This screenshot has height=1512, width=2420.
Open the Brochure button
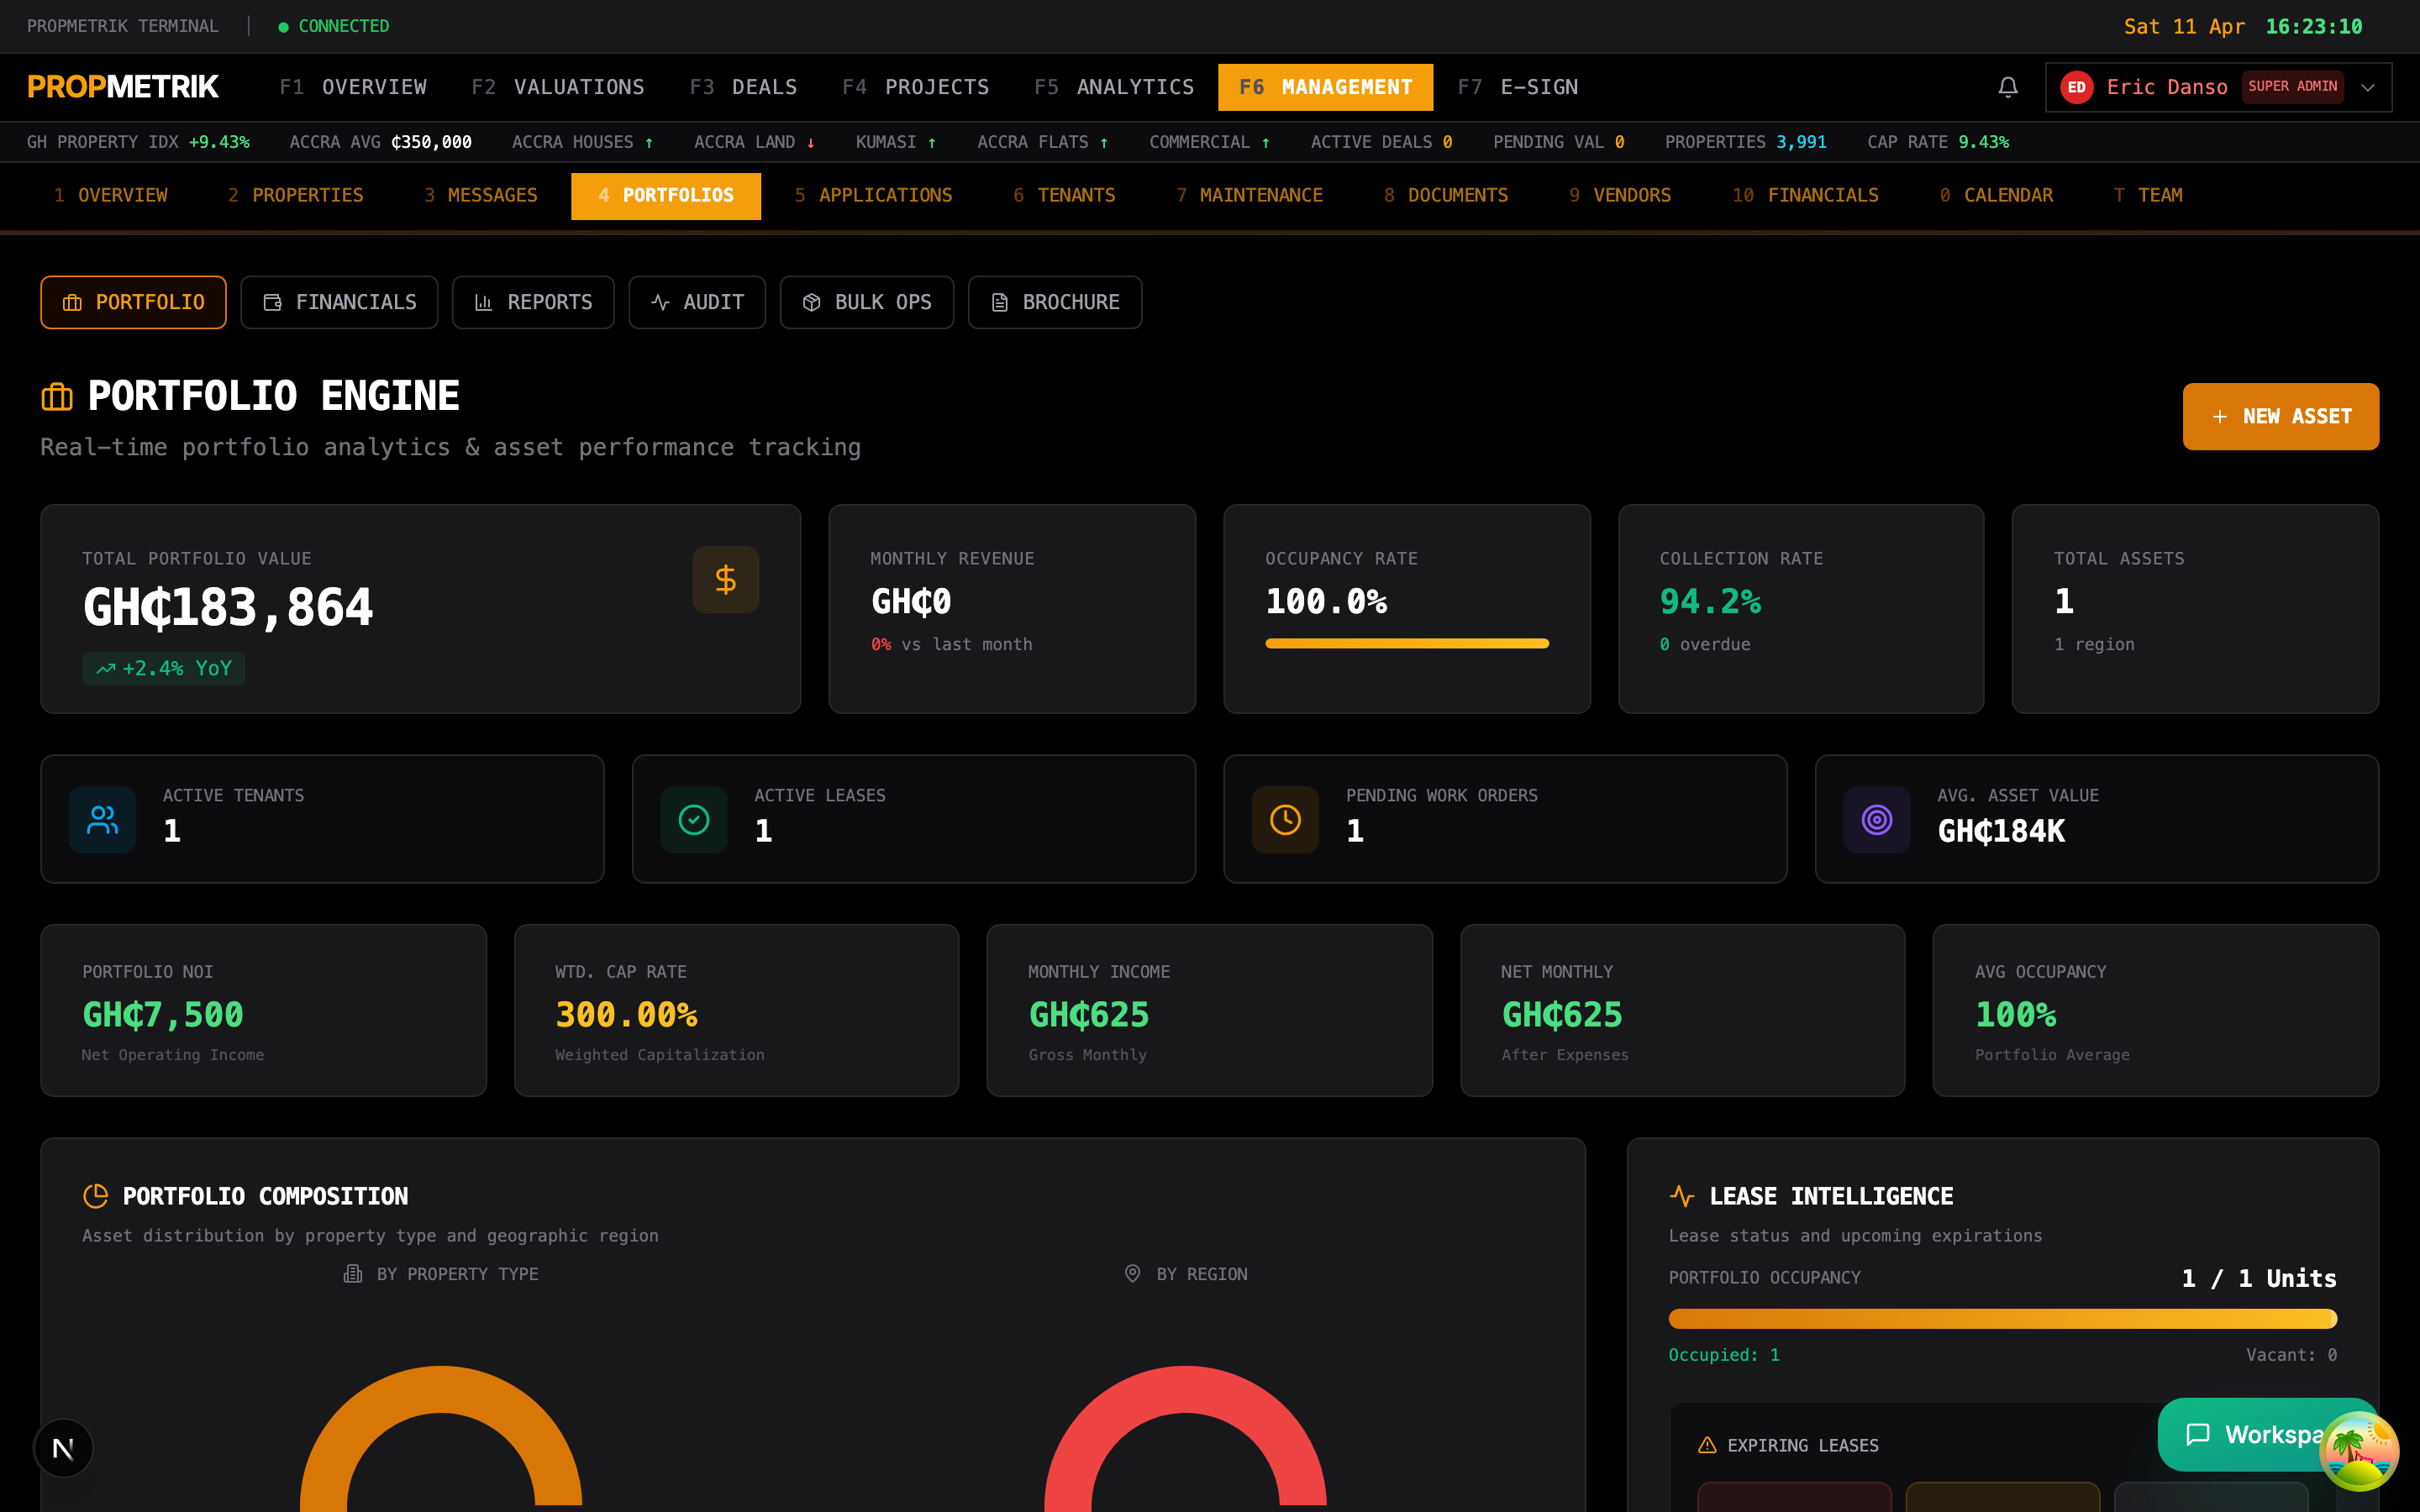pyautogui.click(x=1055, y=302)
